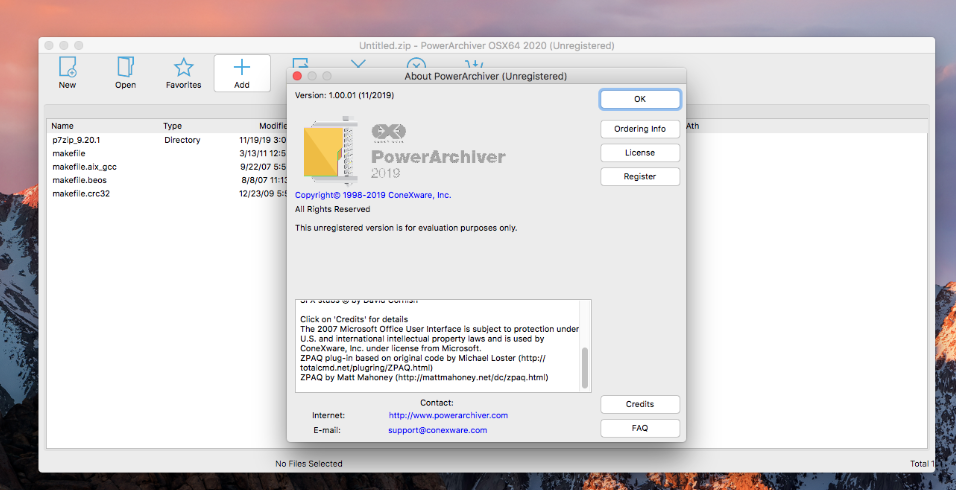This screenshot has width=956, height=490.
Task: View the License button
Action: [x=640, y=153]
